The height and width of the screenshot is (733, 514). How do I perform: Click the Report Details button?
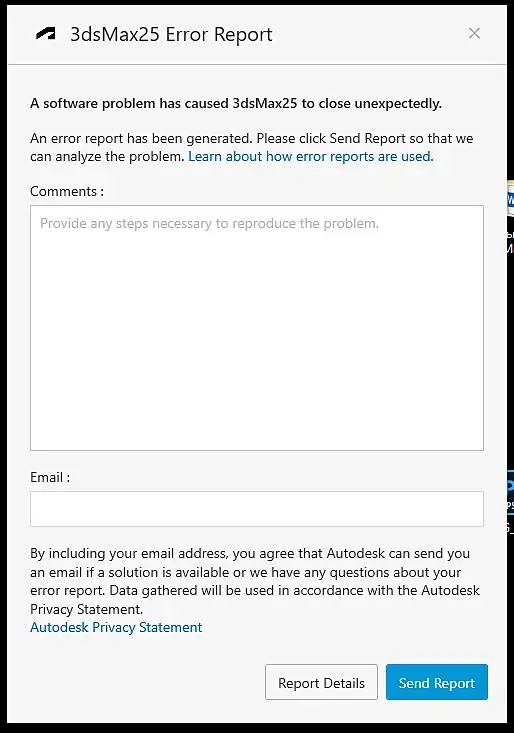click(x=321, y=682)
